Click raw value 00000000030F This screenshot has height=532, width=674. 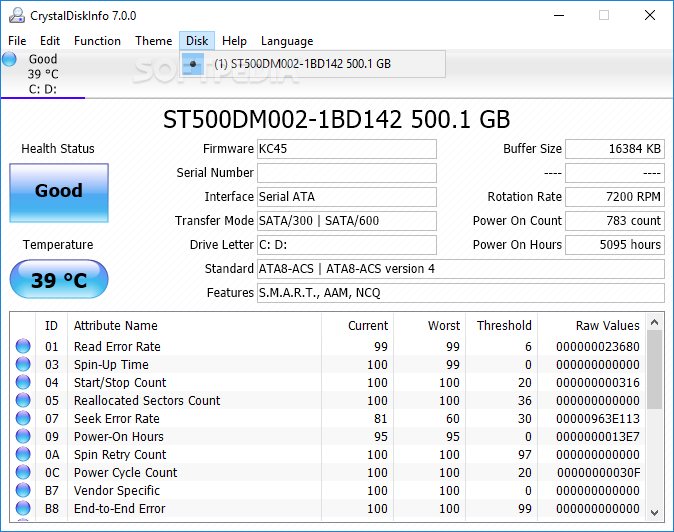[x=598, y=473]
